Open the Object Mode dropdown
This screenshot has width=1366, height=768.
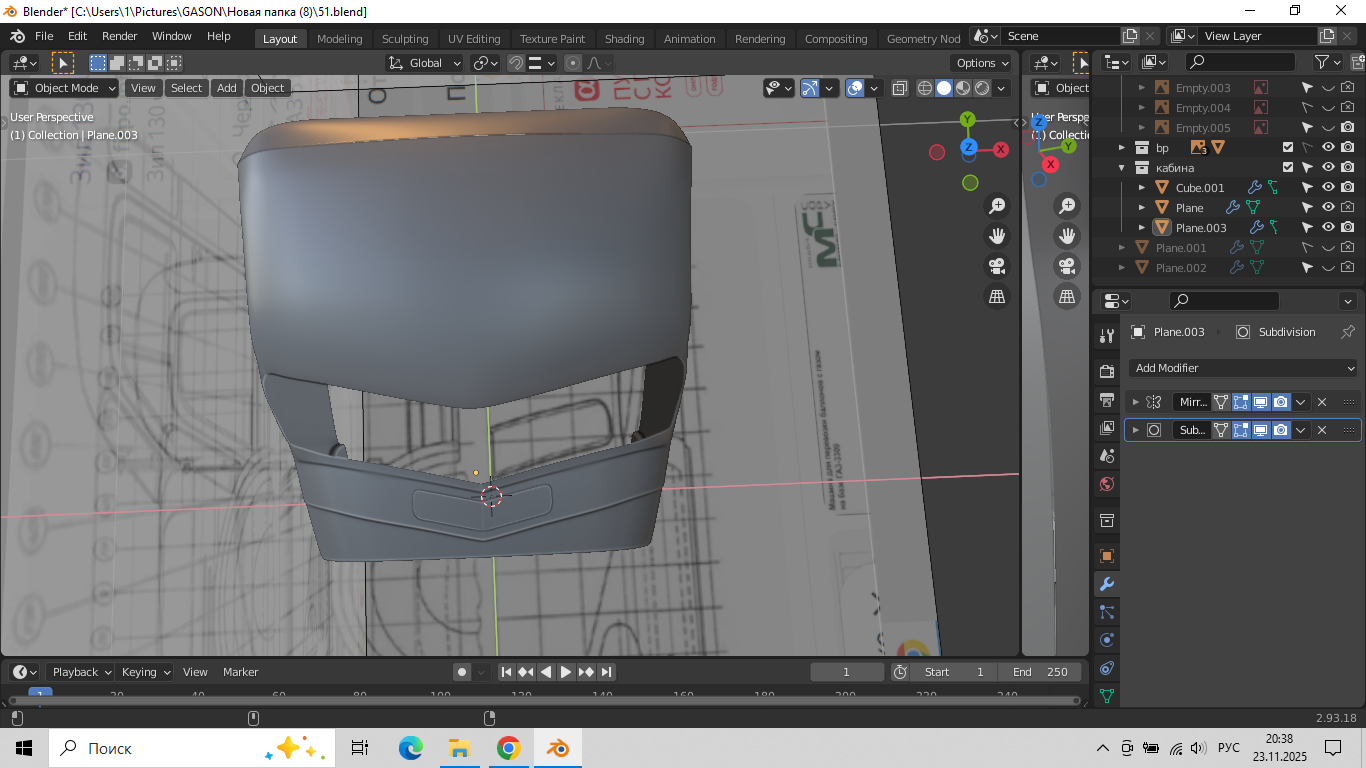point(65,88)
